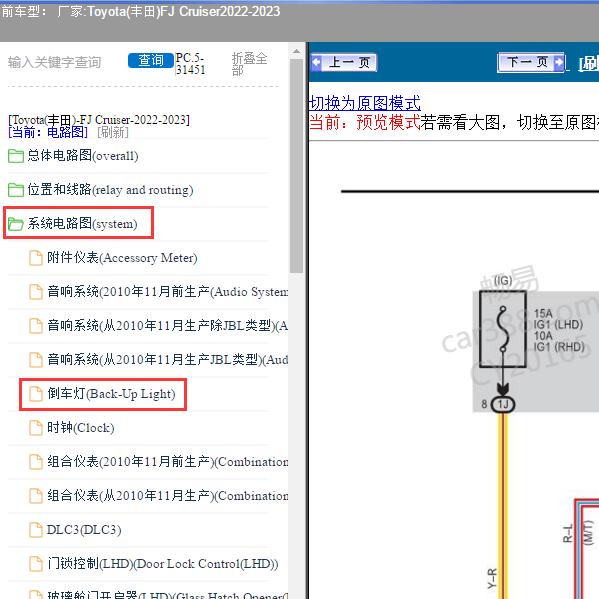Open DLC3(DLC3) diagram
599x599 pixels.
[x=84, y=529]
